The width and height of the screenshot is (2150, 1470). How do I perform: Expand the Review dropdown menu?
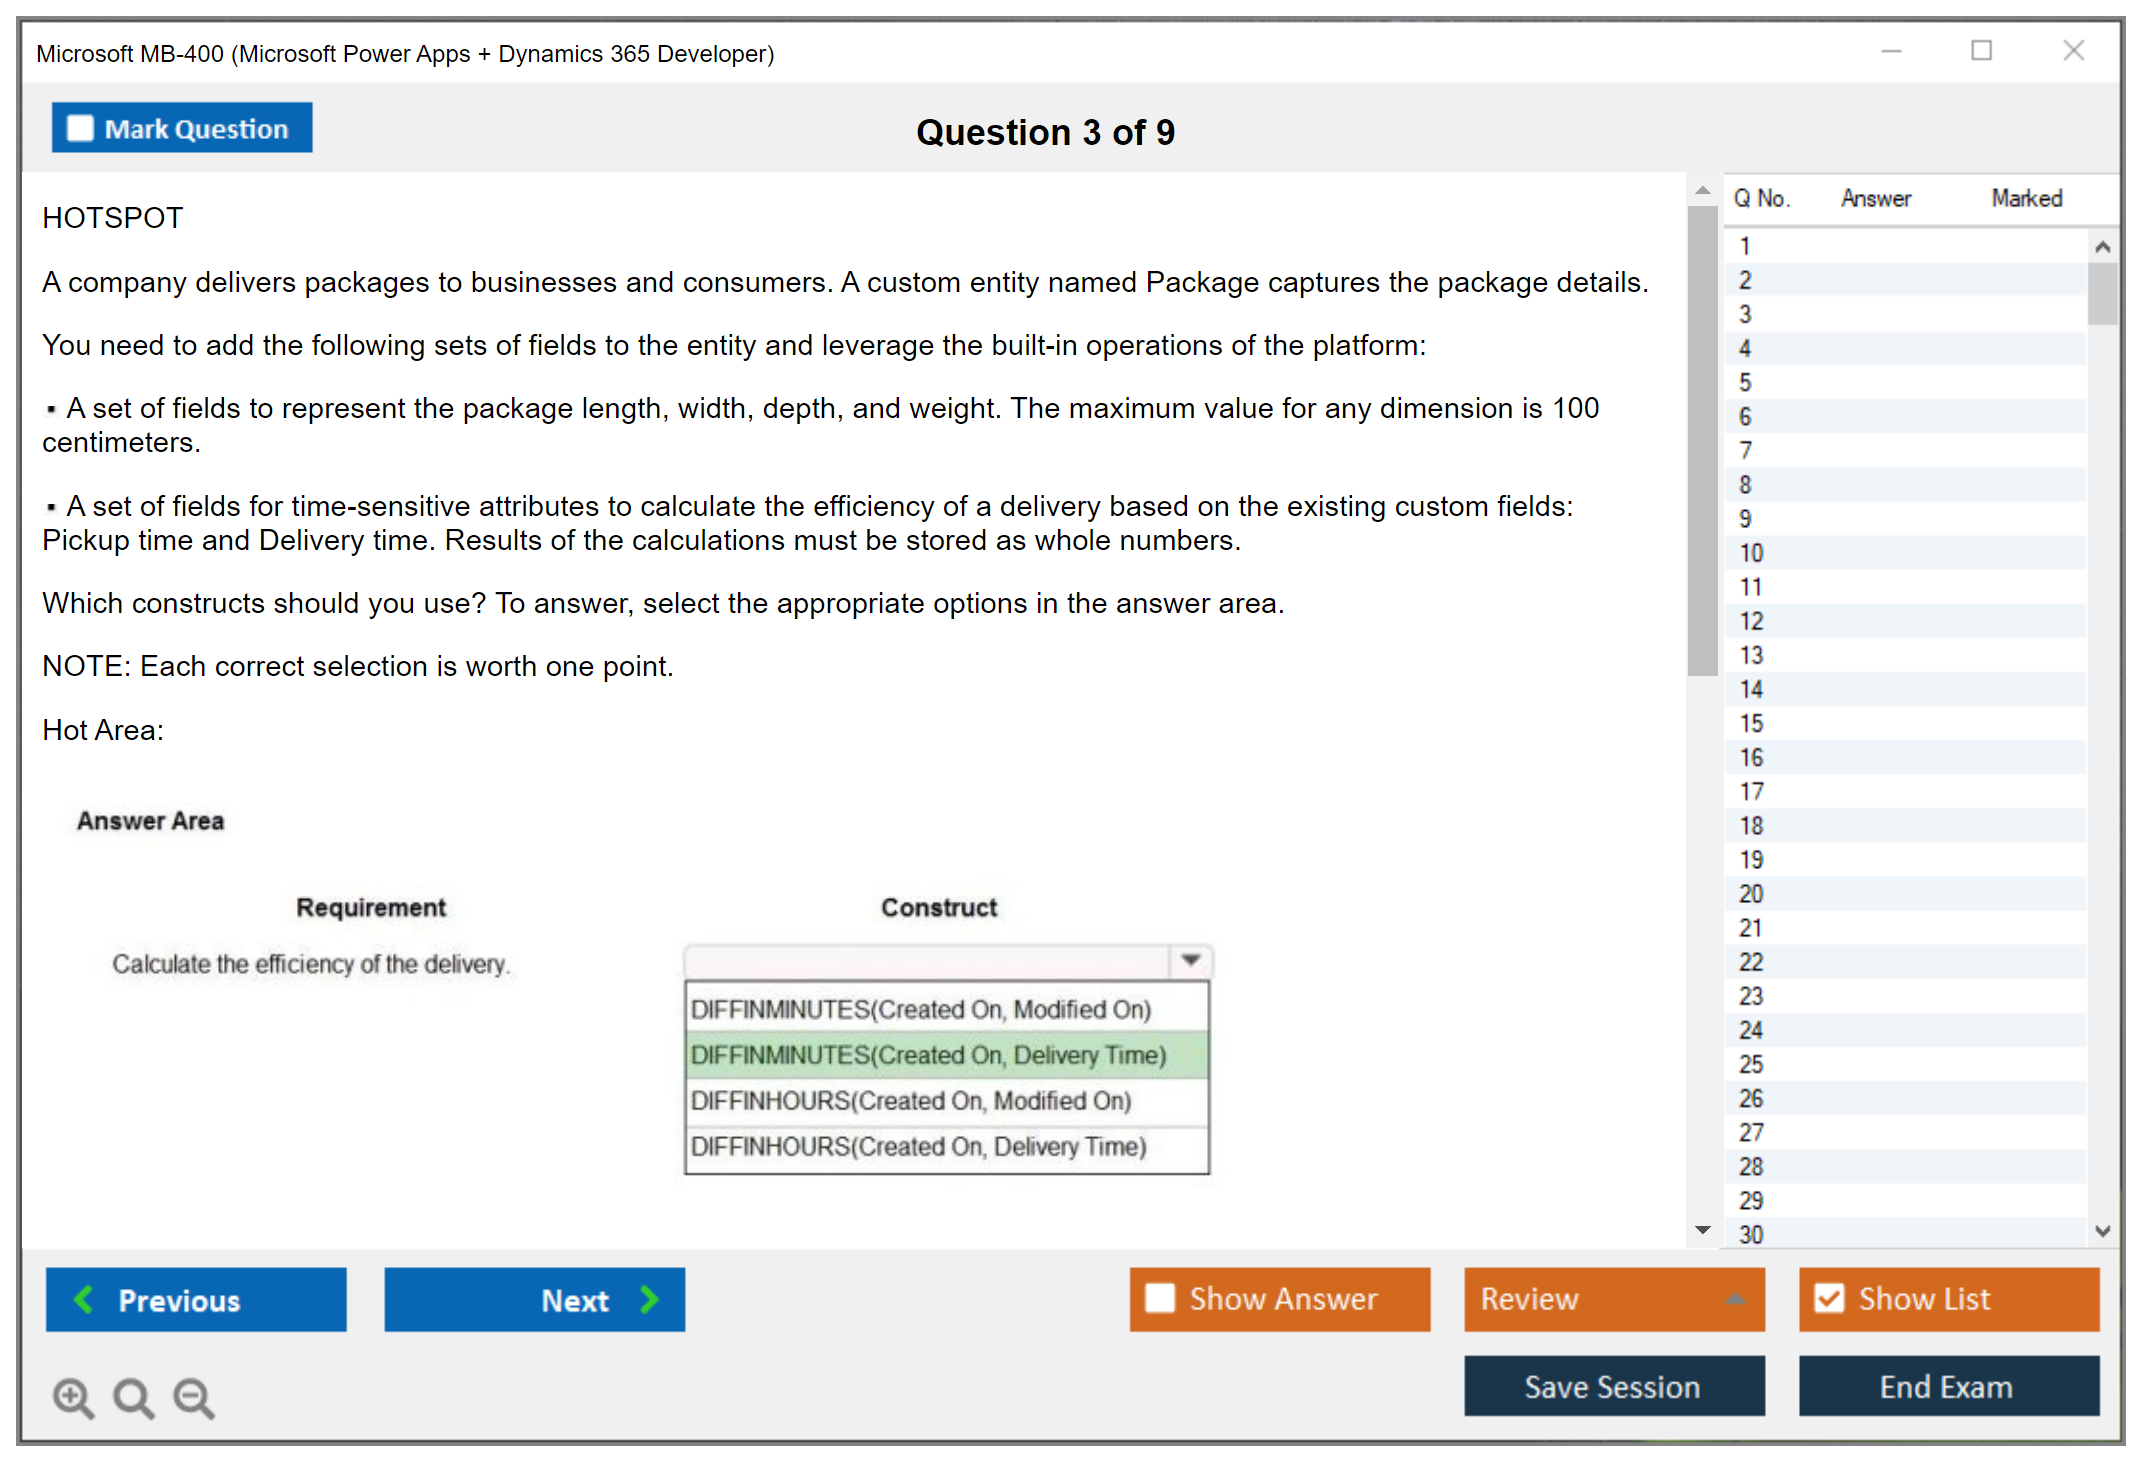coord(1735,1298)
